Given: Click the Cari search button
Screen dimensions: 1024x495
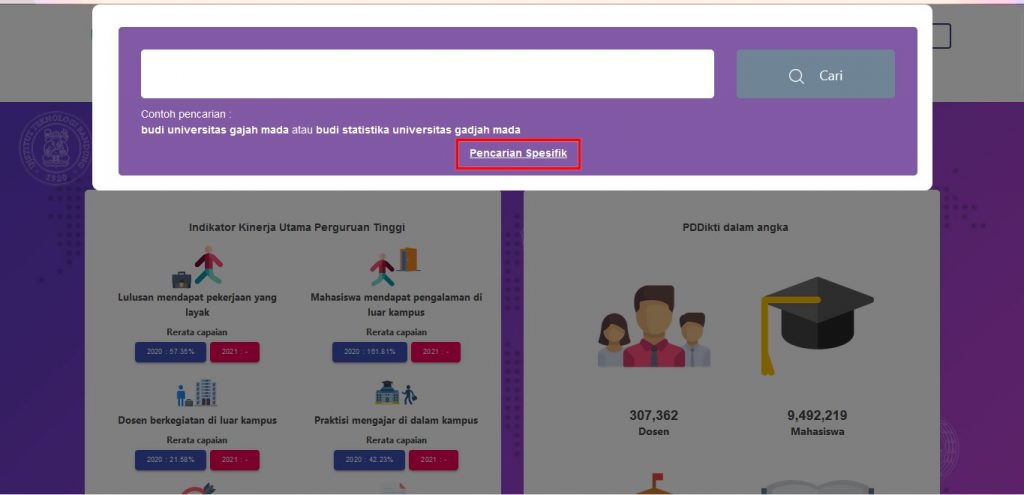Looking at the screenshot, I should 816,74.
